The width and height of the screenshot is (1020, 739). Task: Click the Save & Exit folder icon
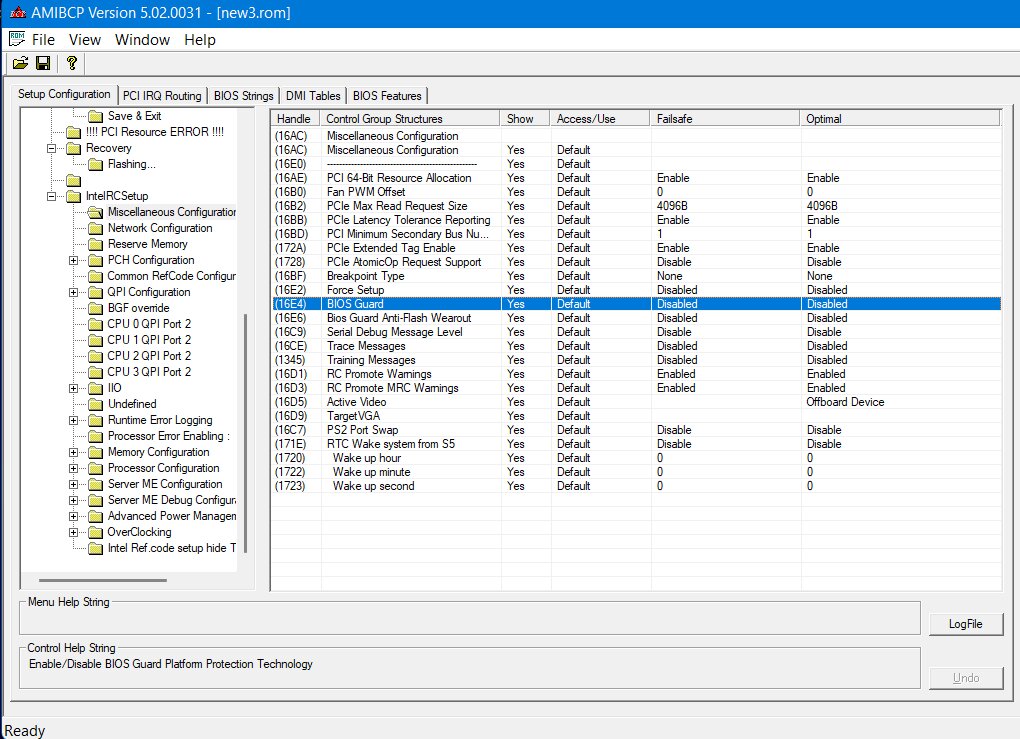pos(96,116)
